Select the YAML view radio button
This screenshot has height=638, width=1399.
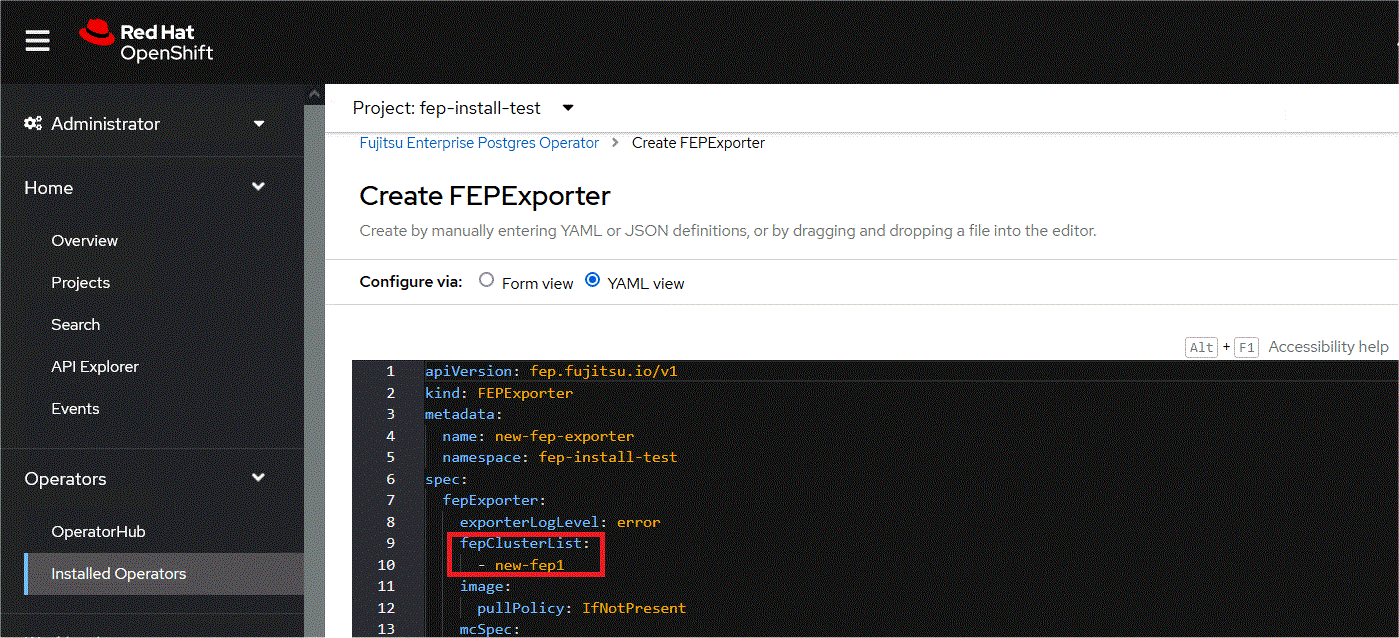(x=593, y=281)
